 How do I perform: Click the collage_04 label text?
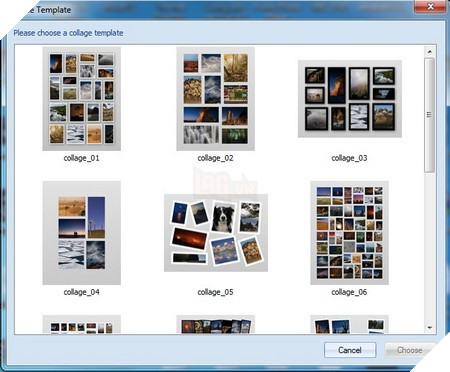click(82, 292)
